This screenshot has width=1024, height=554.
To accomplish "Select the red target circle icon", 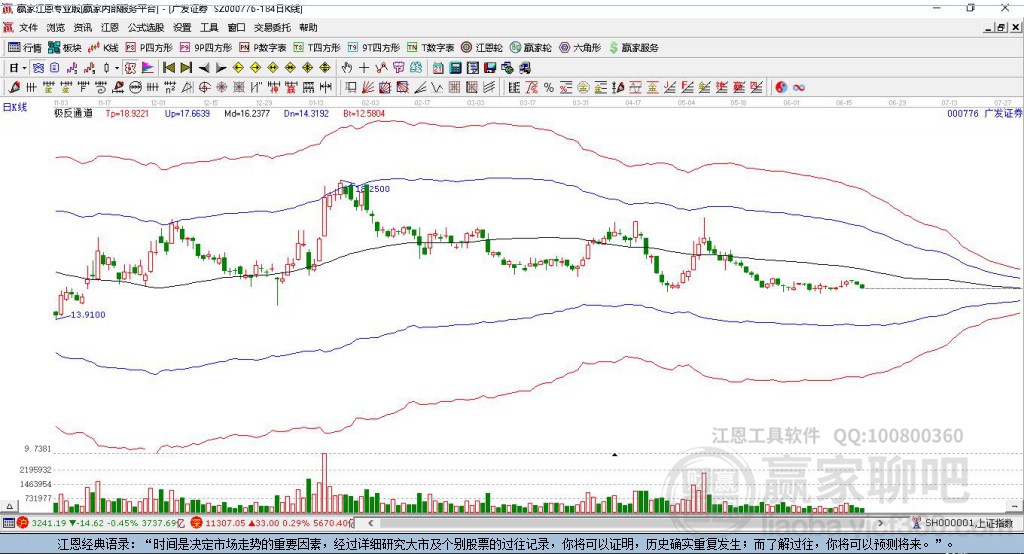I will (204, 88).
